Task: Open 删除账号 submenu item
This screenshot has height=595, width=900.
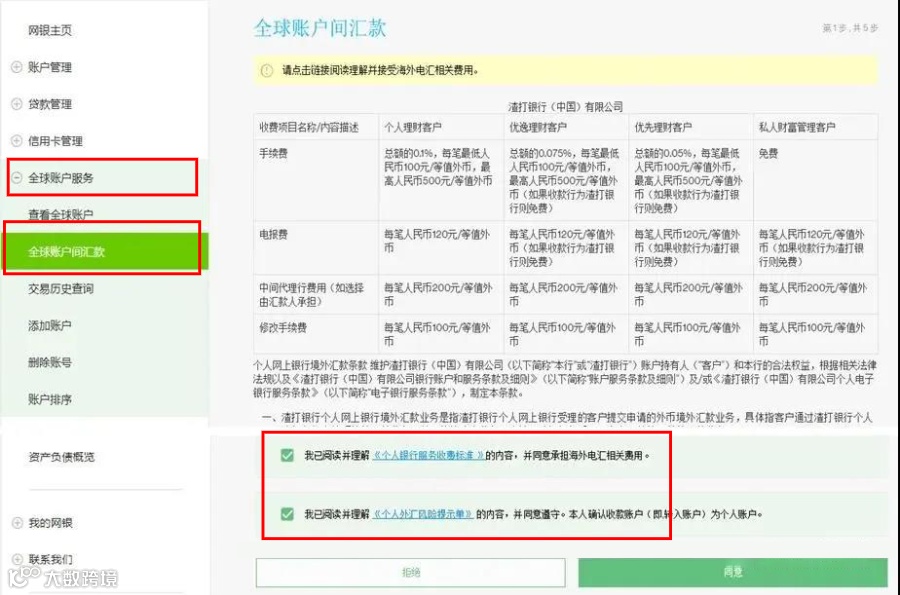Action: point(50,362)
